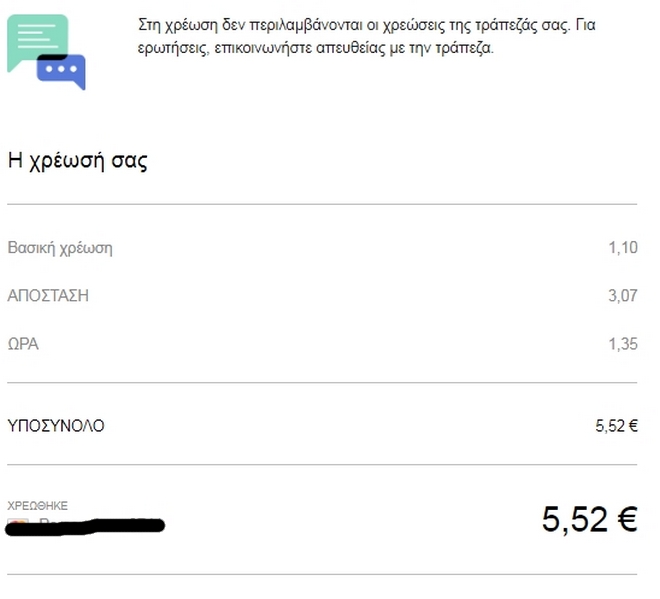660x599 pixels.
Task: Click the payment card icon under ΧΡΕΩΘΗΚΕ
Action: click(x=16, y=522)
